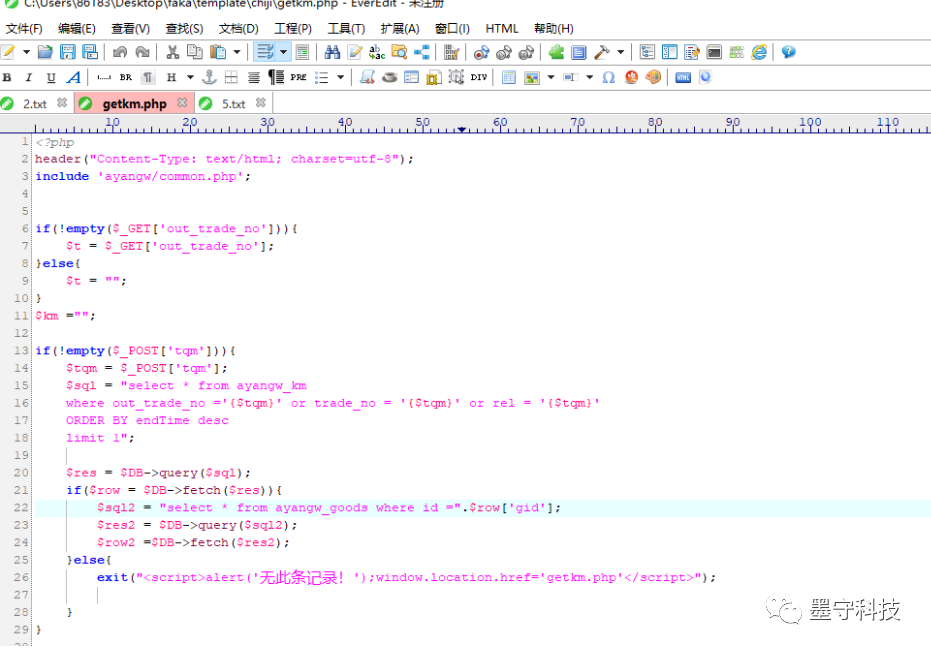Screen dimensions: 931x651
Task: Click the blue HTML tag icon
Action: click(683, 77)
